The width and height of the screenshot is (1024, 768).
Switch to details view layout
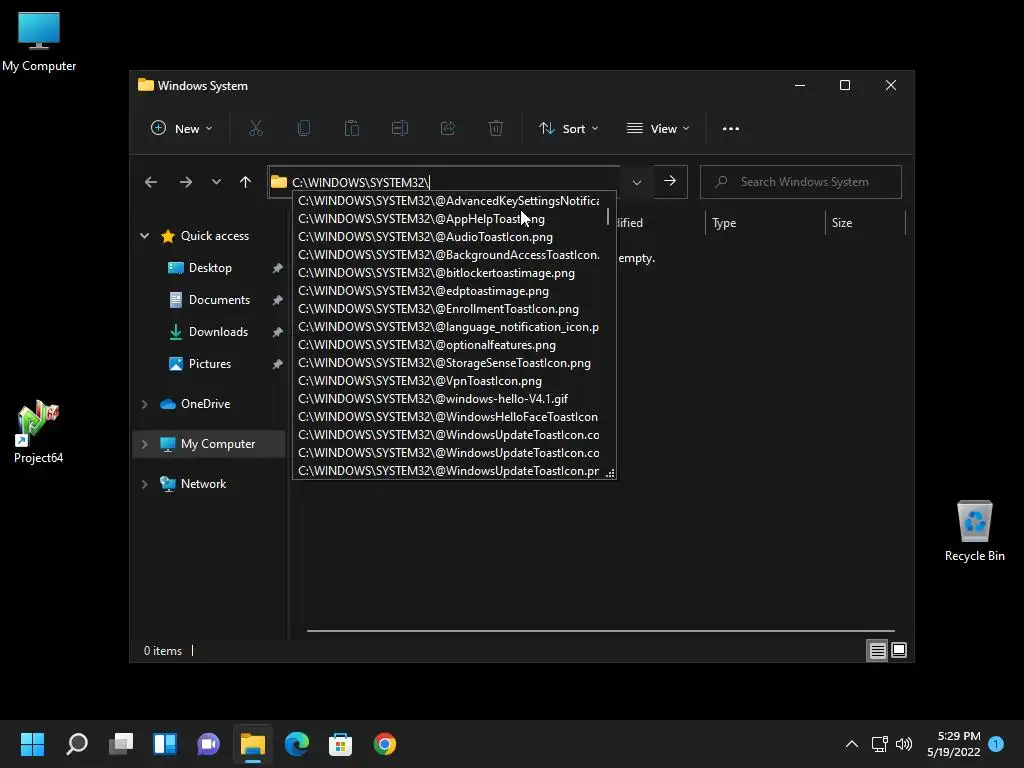(877, 650)
